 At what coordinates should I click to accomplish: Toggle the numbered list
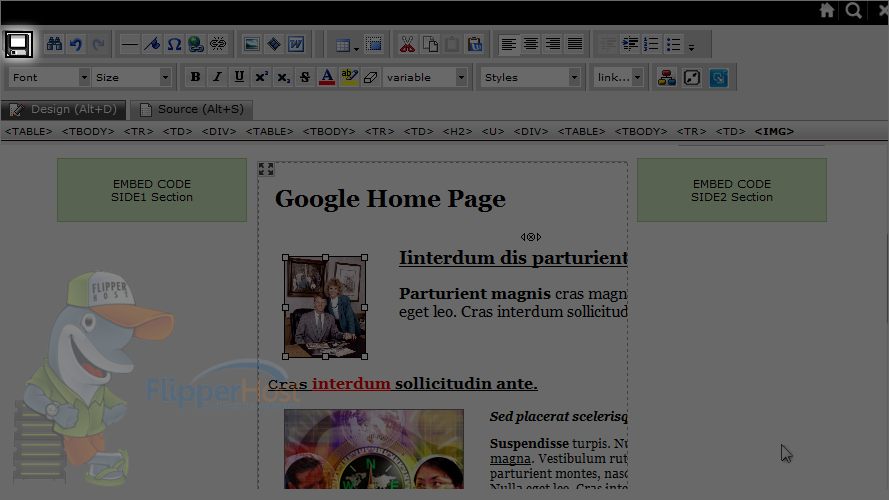(651, 44)
